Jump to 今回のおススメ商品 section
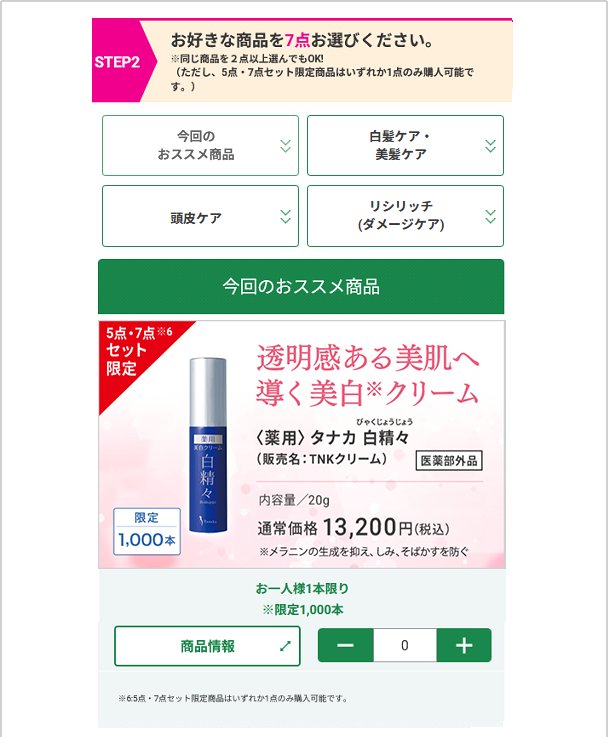This screenshot has width=608, height=737. point(200,146)
